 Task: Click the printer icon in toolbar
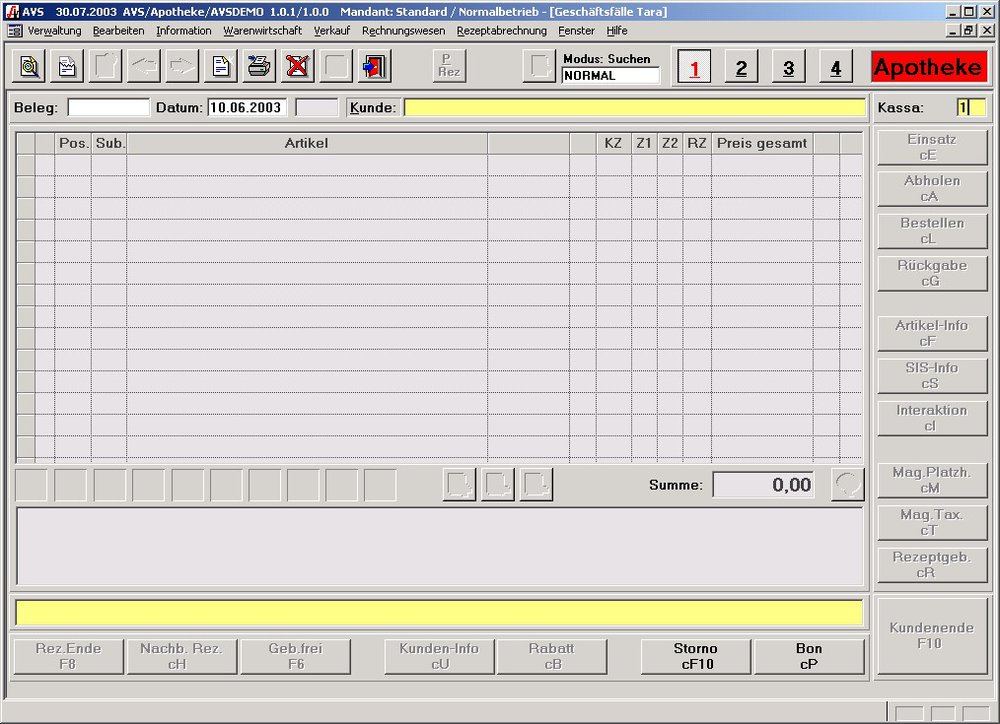[258, 67]
